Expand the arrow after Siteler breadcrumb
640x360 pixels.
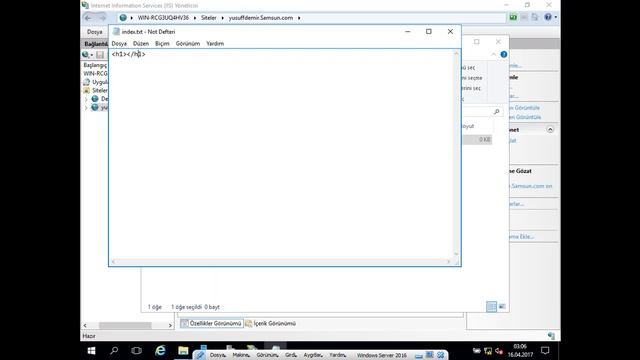222,18
